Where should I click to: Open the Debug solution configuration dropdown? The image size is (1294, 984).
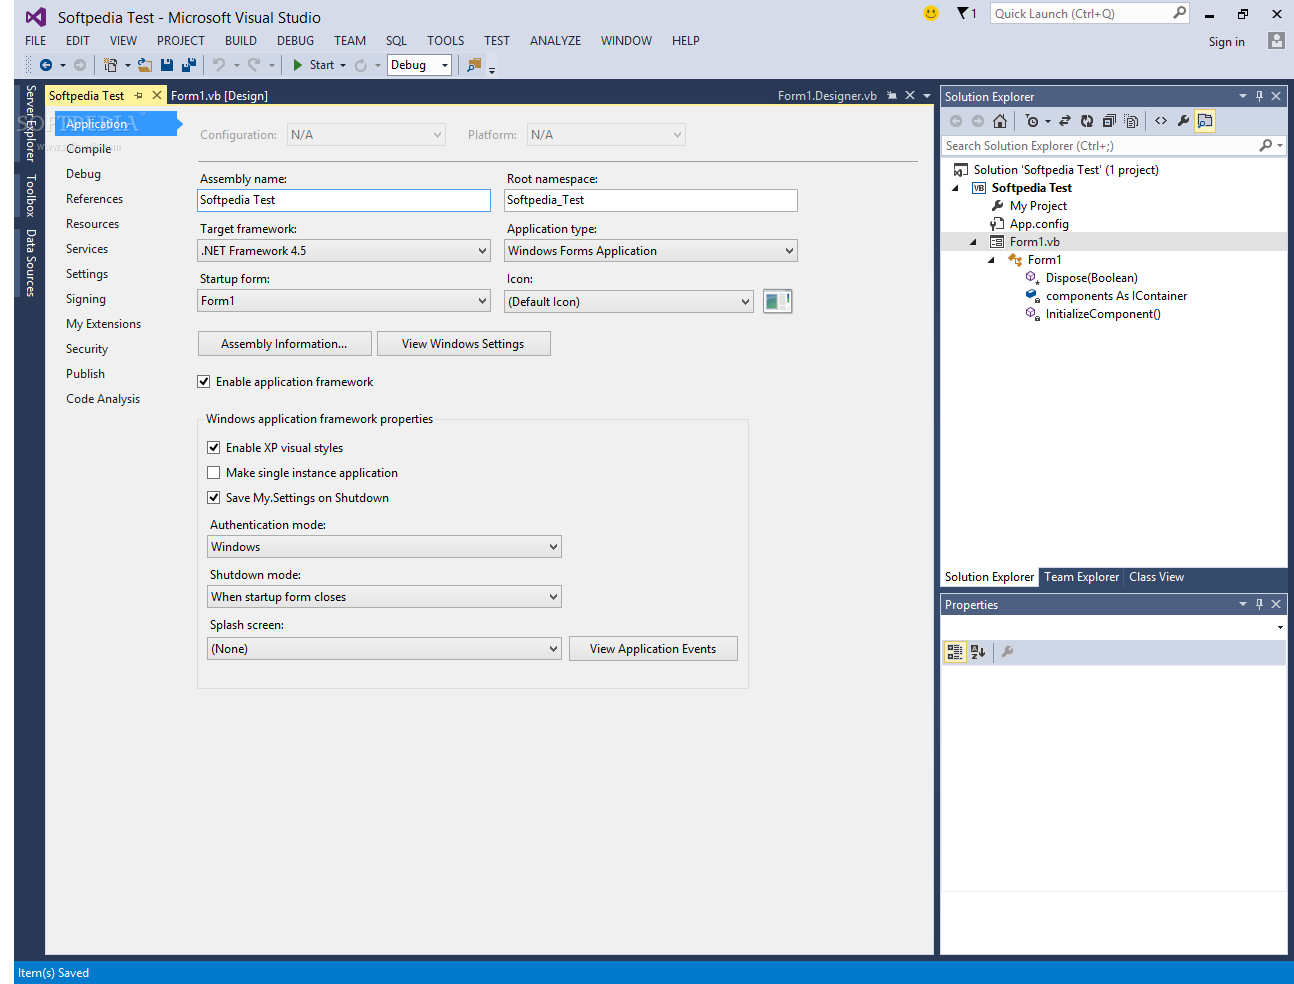(420, 65)
